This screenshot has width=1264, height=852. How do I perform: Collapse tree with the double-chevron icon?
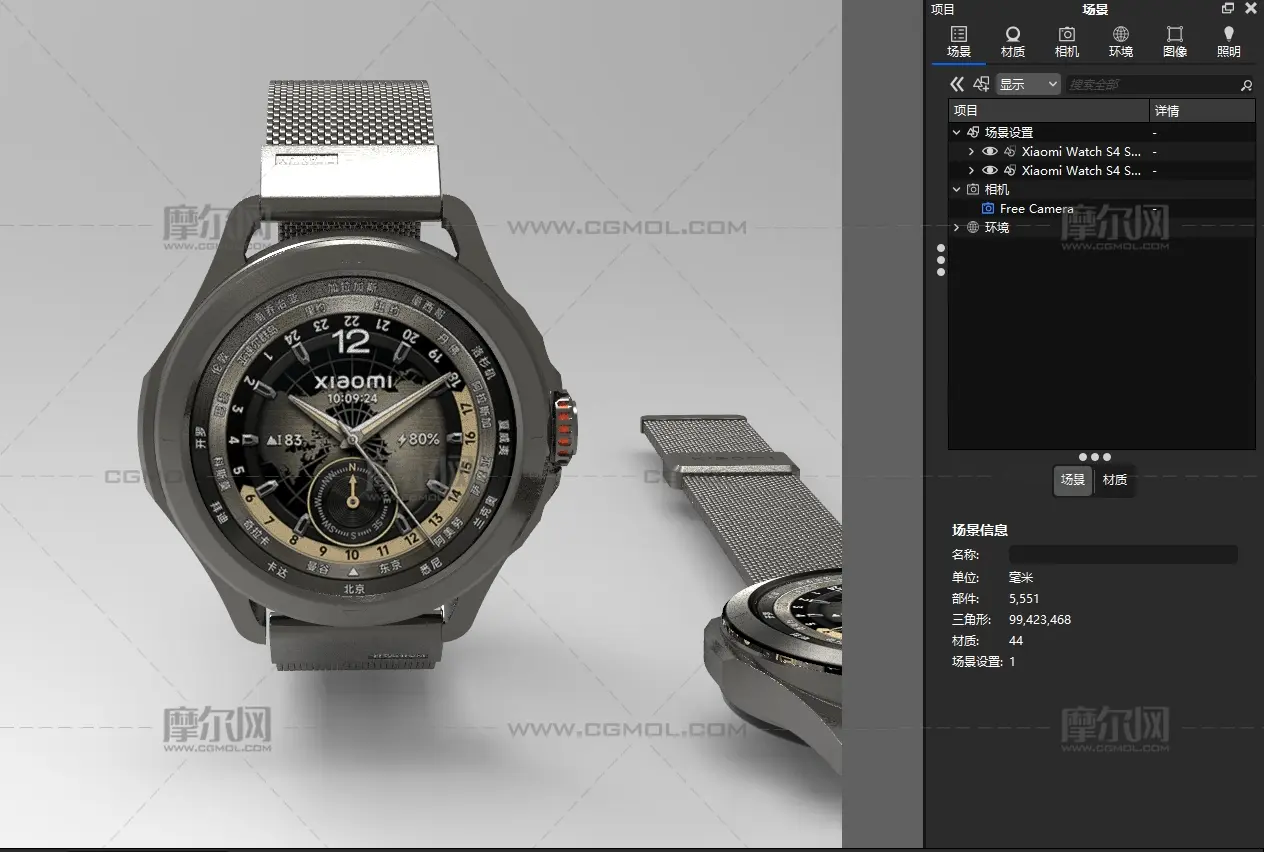(957, 84)
